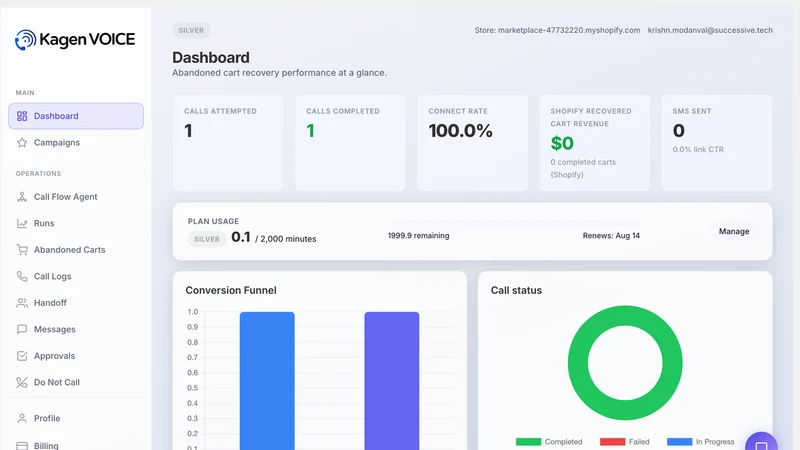Screen dimensions: 800x450
Task: Click the Connect Rate 100.0% card
Action: 472,143
